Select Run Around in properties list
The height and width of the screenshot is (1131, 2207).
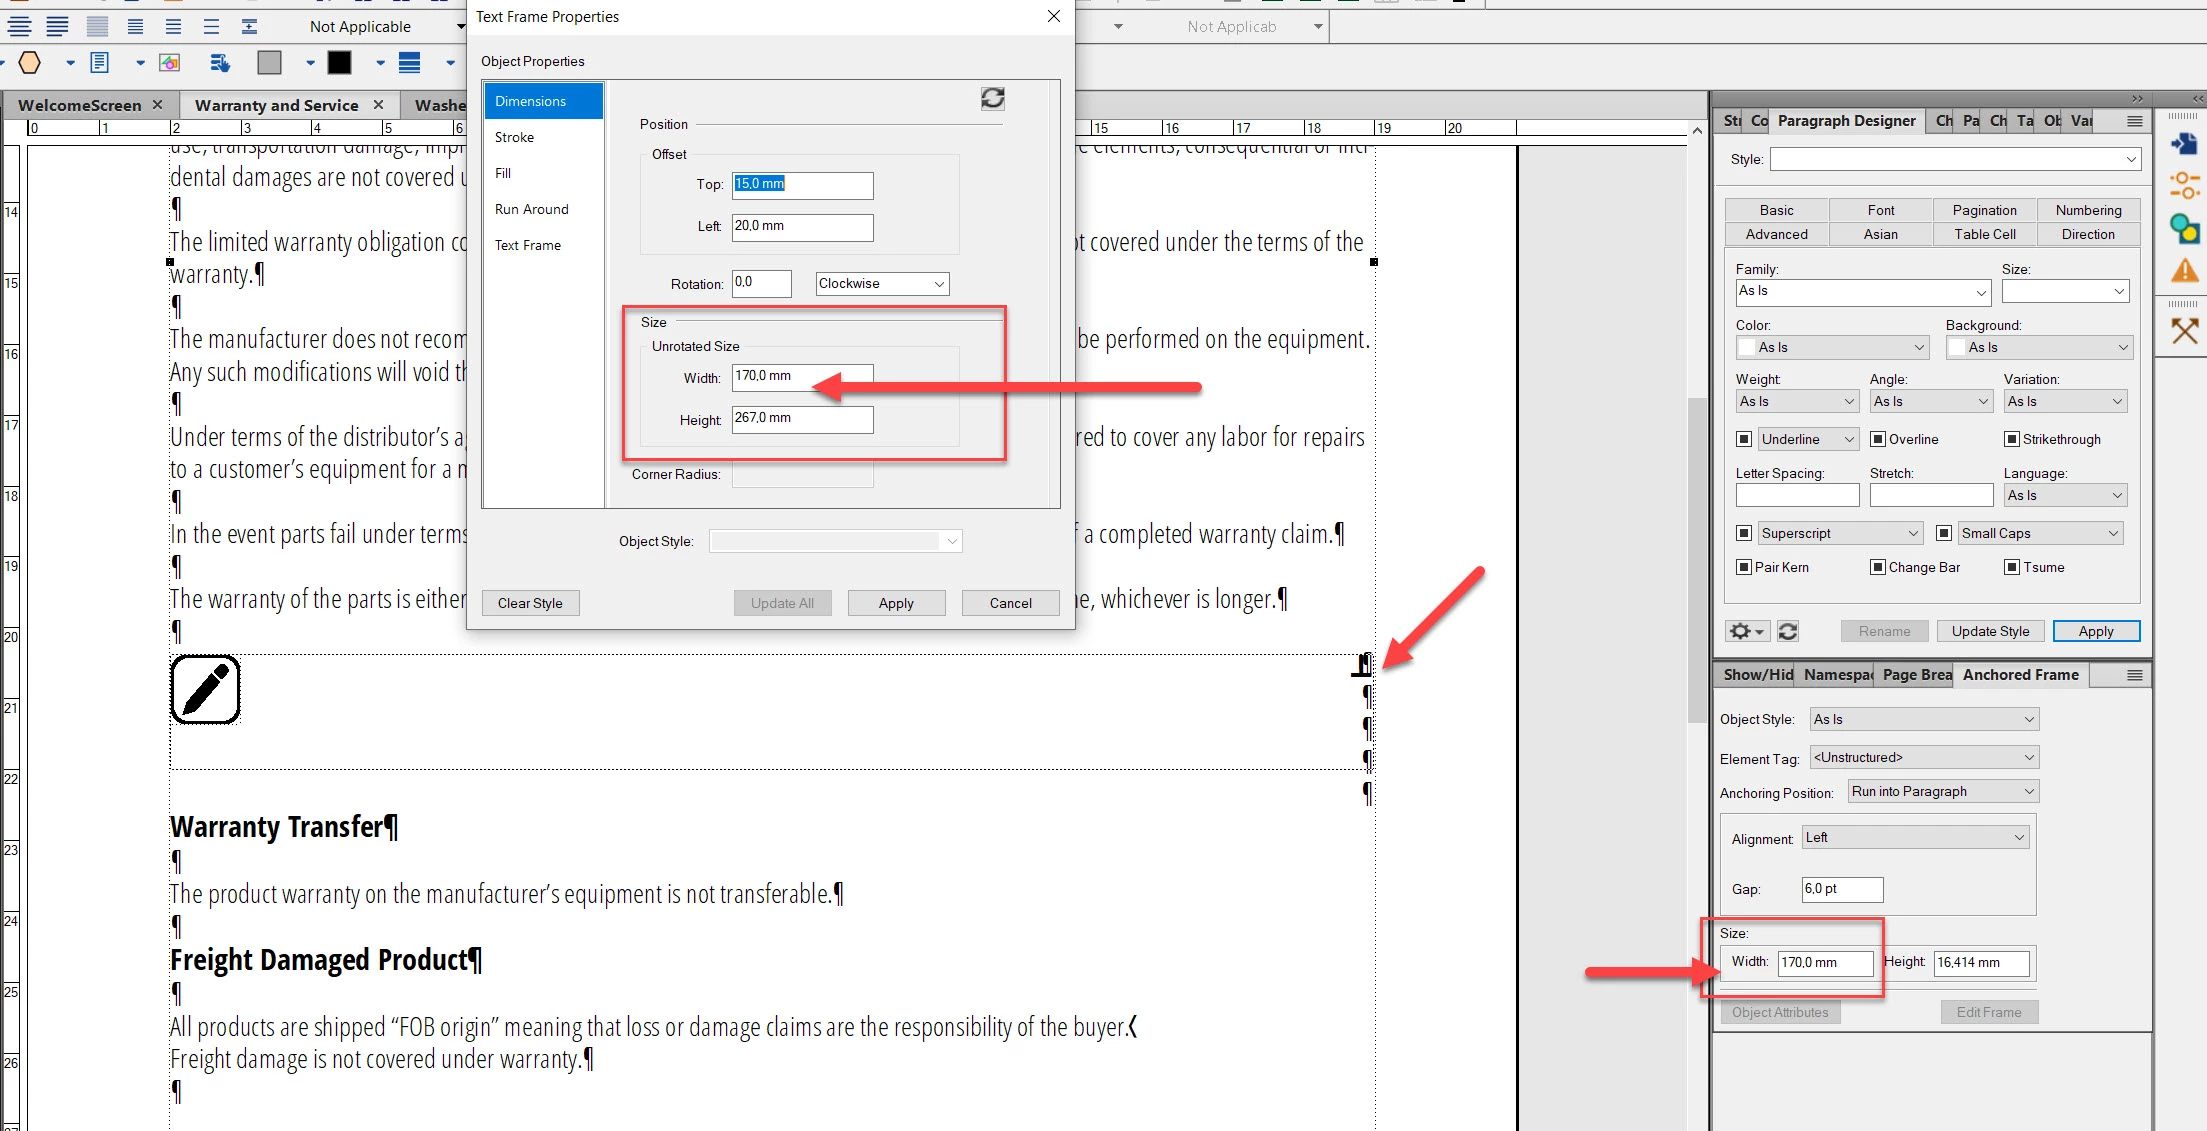point(531,209)
